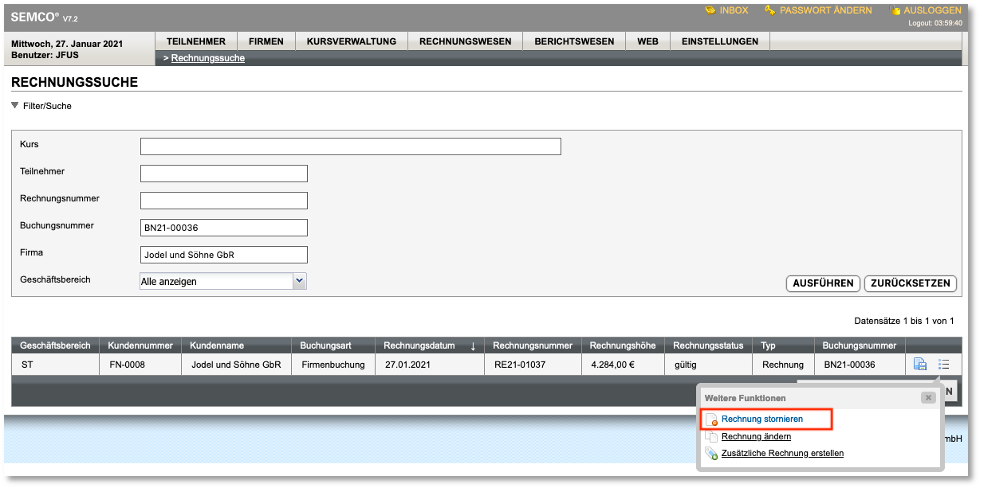Viewport: 982px width, 490px height.
Task: Sort by Kundennummer column header
Action: coord(140,345)
